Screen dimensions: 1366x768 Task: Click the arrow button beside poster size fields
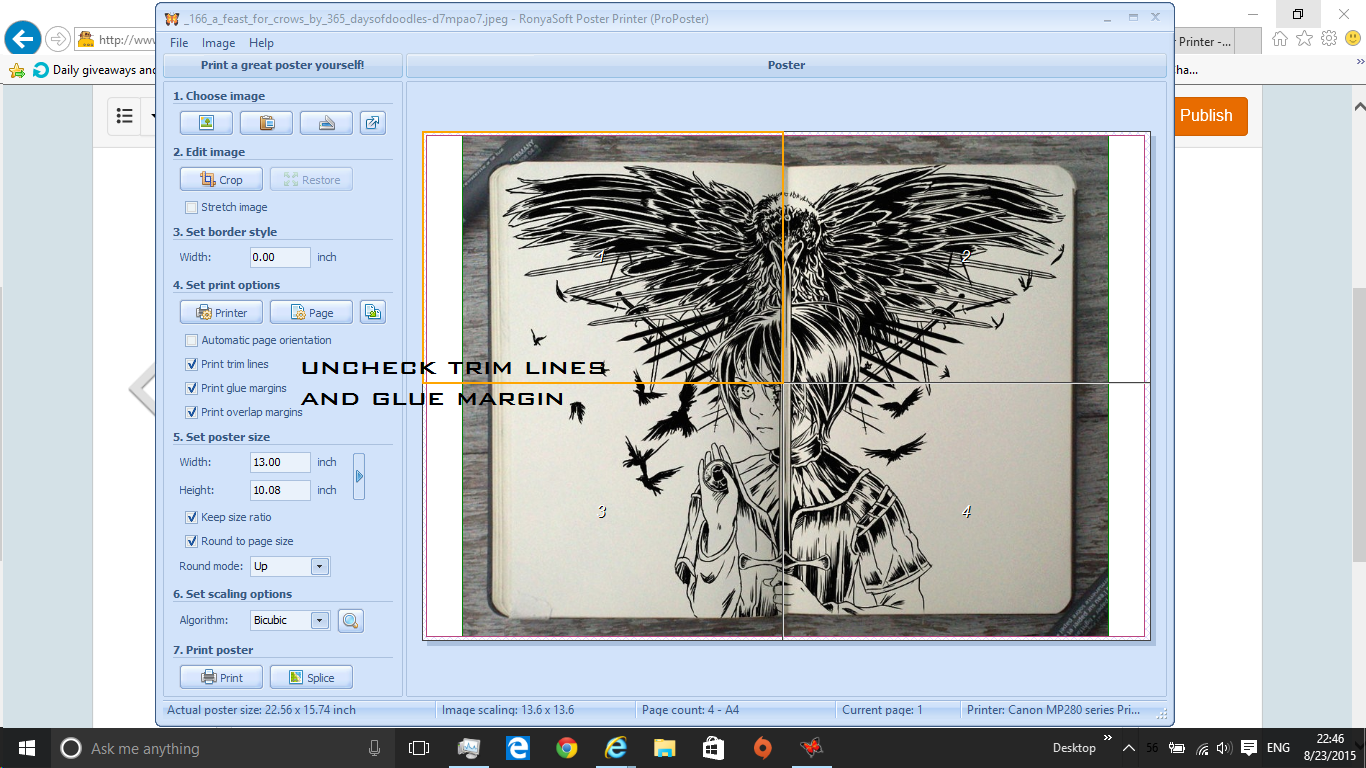(x=359, y=476)
